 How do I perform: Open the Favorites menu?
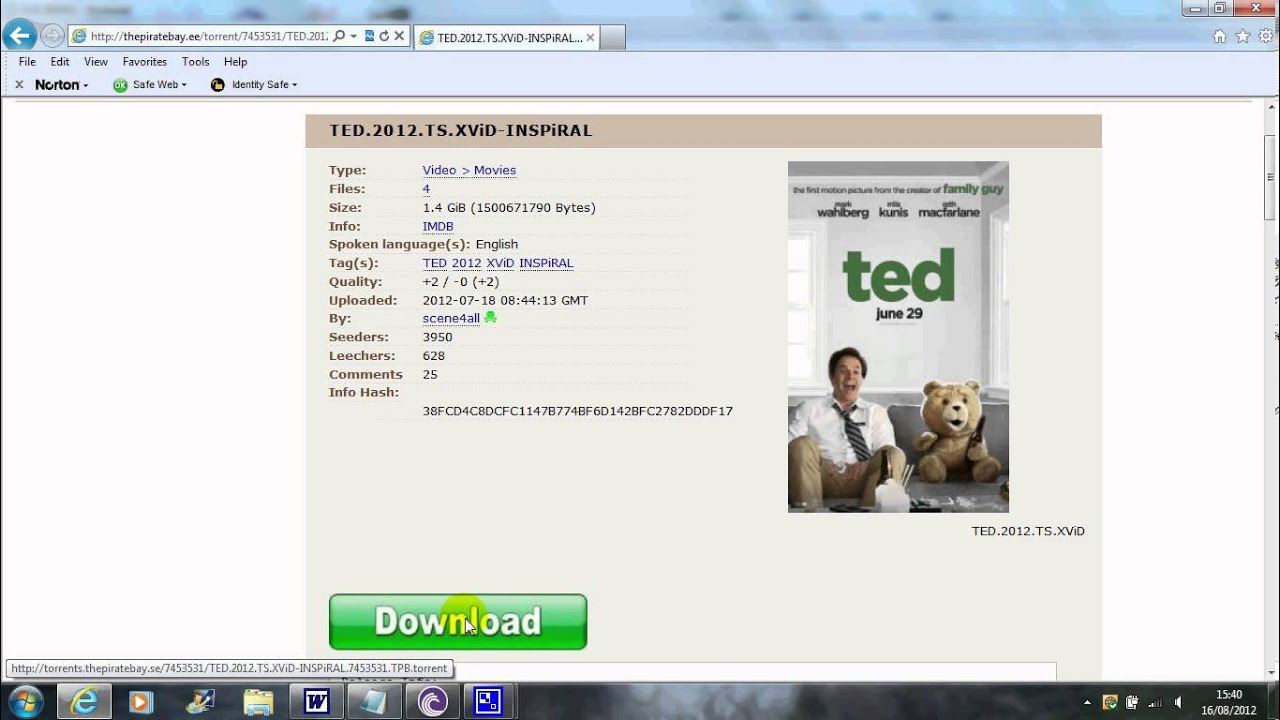145,62
